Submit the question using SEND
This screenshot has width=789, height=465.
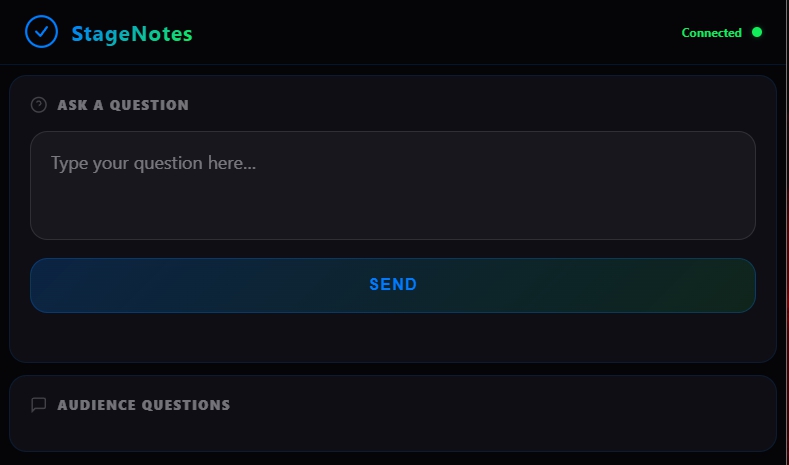point(392,285)
